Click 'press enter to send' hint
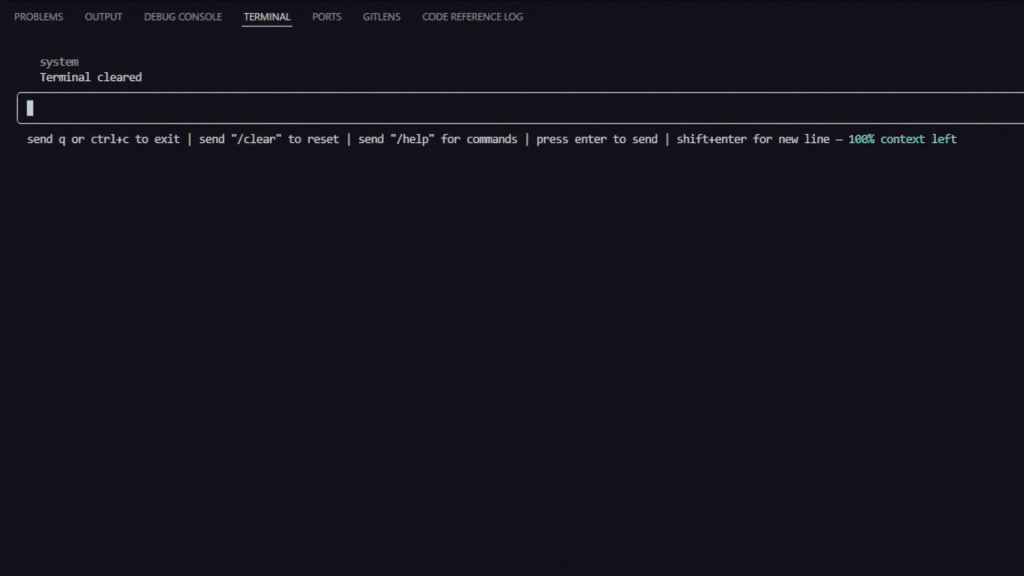The height and width of the screenshot is (576, 1024). (x=597, y=139)
